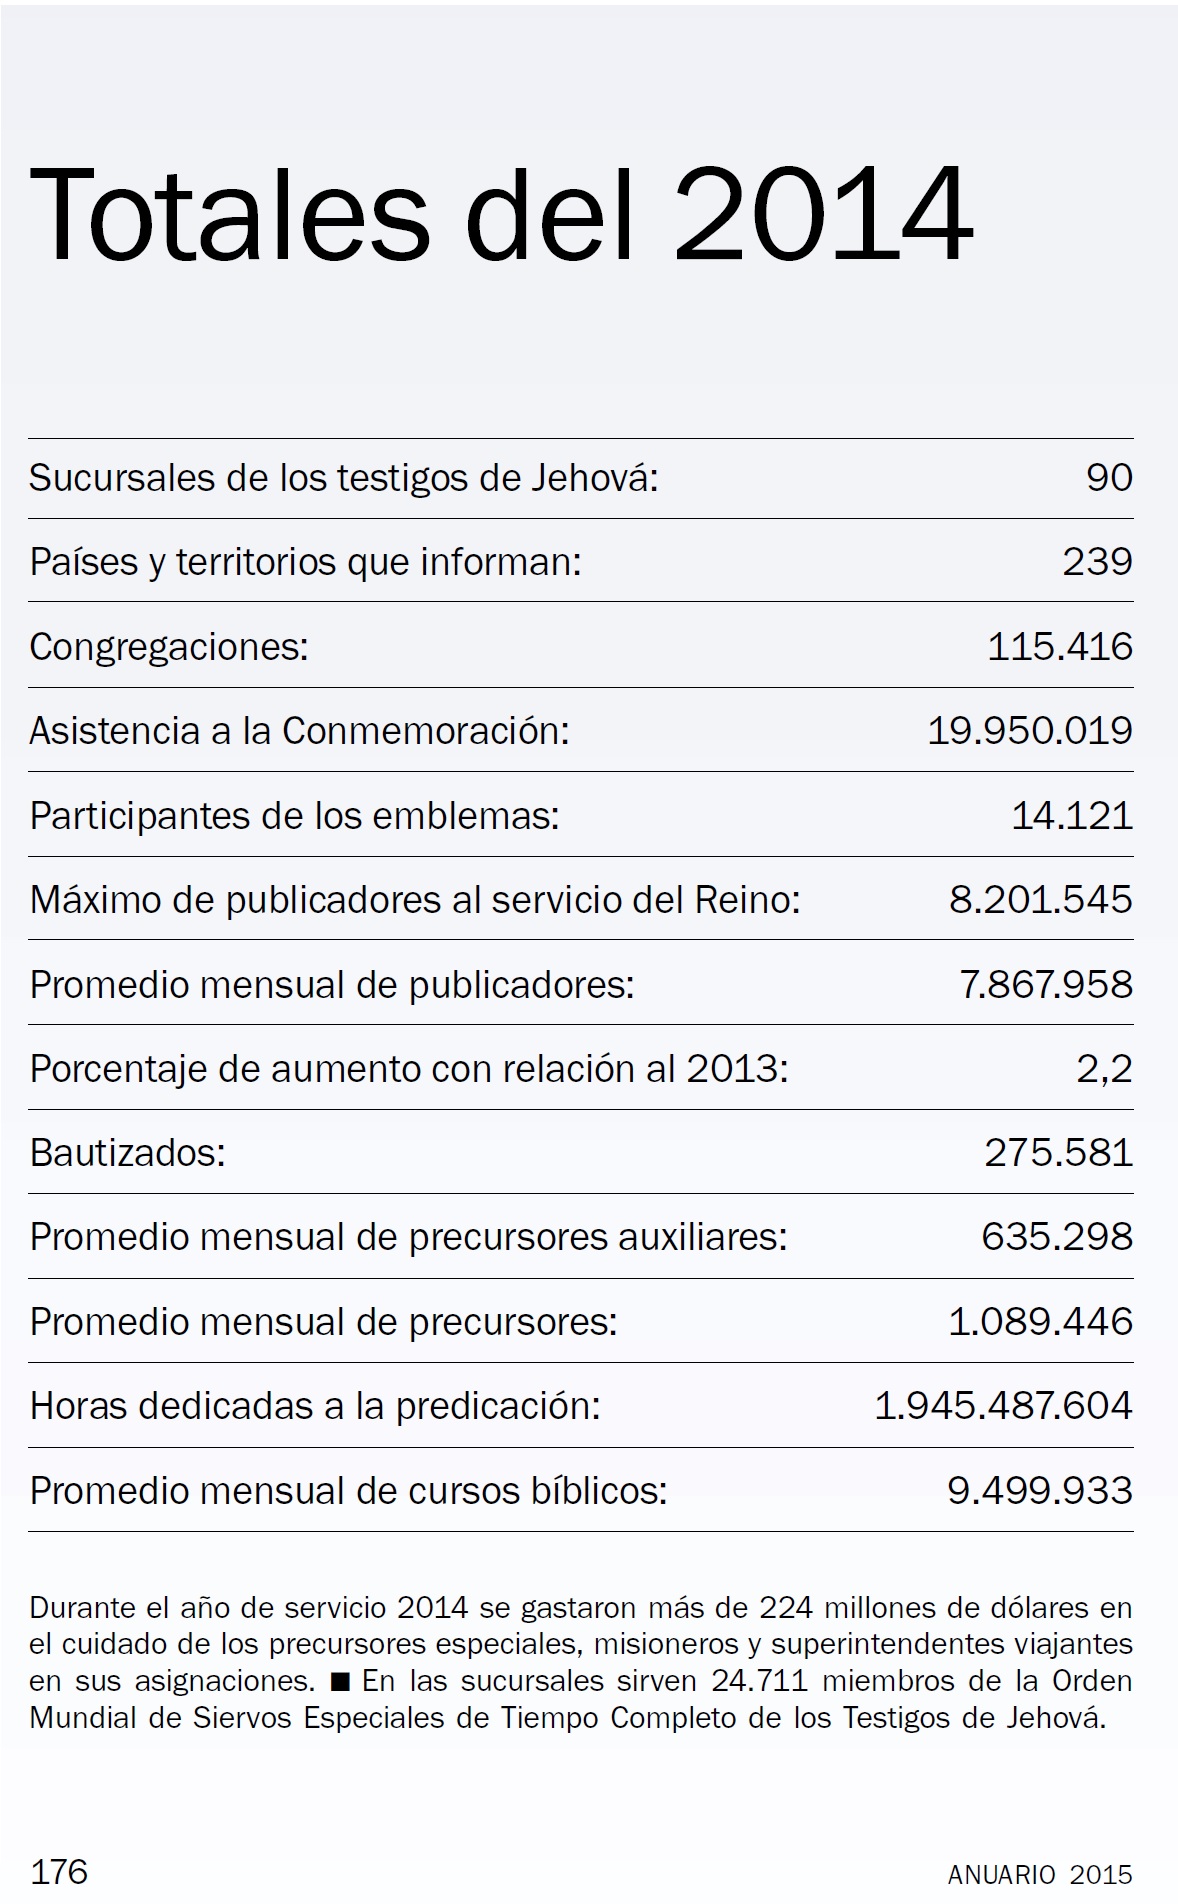Click the "Participantes de los emblemas" label
Screen dimensions: 1178x1904
294,816
